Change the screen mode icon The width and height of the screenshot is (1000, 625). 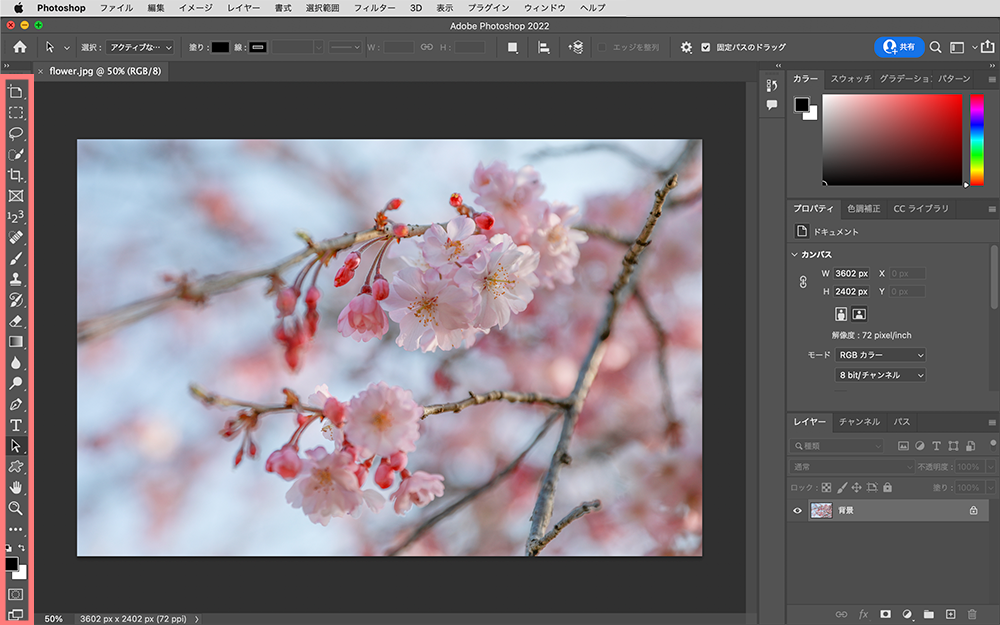[16, 614]
